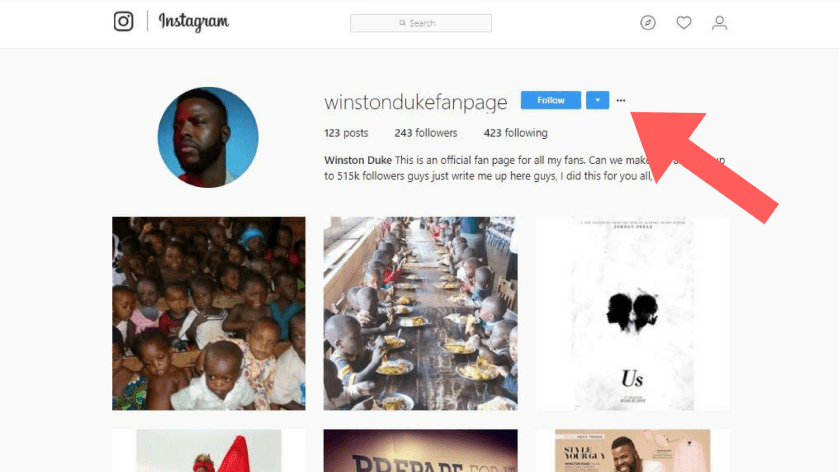Click the Instagram wordmark logo
The height and width of the screenshot is (472, 839).
[x=194, y=22]
